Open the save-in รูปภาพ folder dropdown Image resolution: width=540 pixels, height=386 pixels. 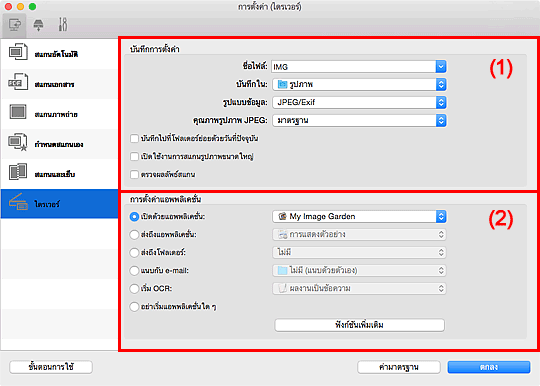pos(359,84)
